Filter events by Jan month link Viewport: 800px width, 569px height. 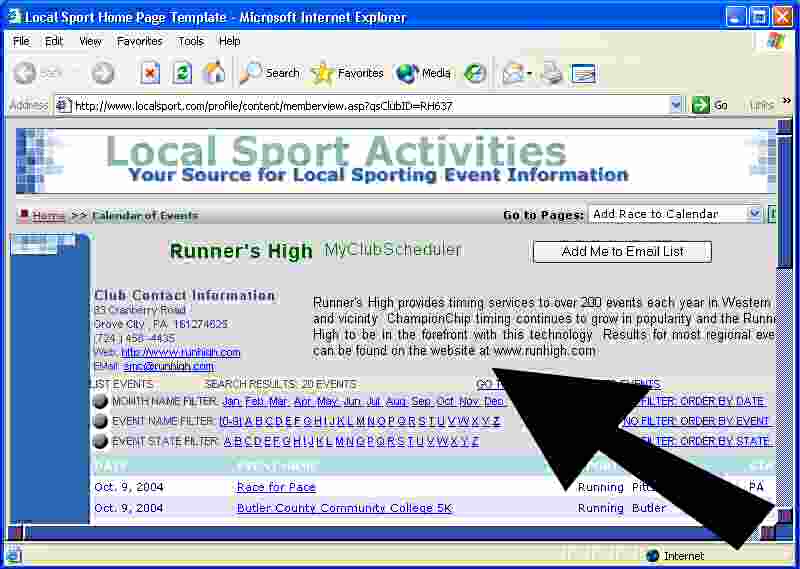tap(232, 402)
